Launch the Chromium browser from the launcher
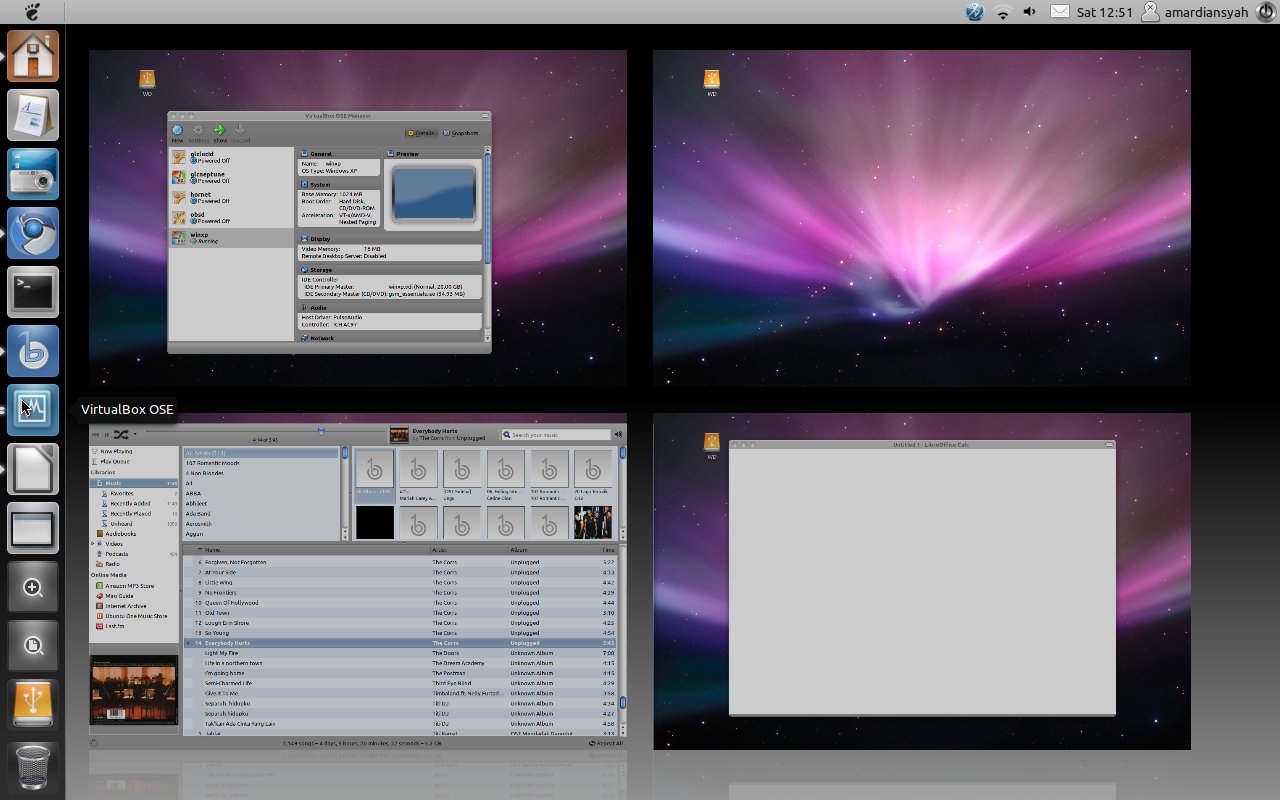The width and height of the screenshot is (1280, 800). tap(33, 233)
